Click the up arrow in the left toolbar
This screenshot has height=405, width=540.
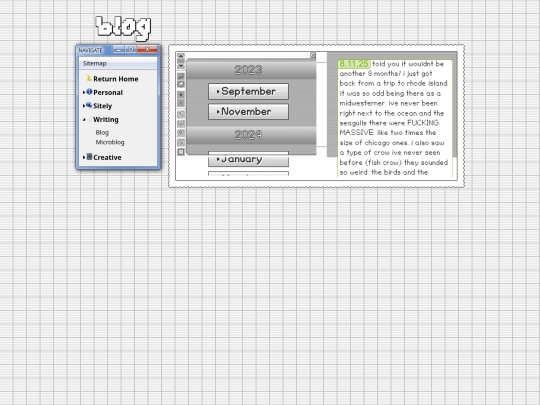point(181,56)
